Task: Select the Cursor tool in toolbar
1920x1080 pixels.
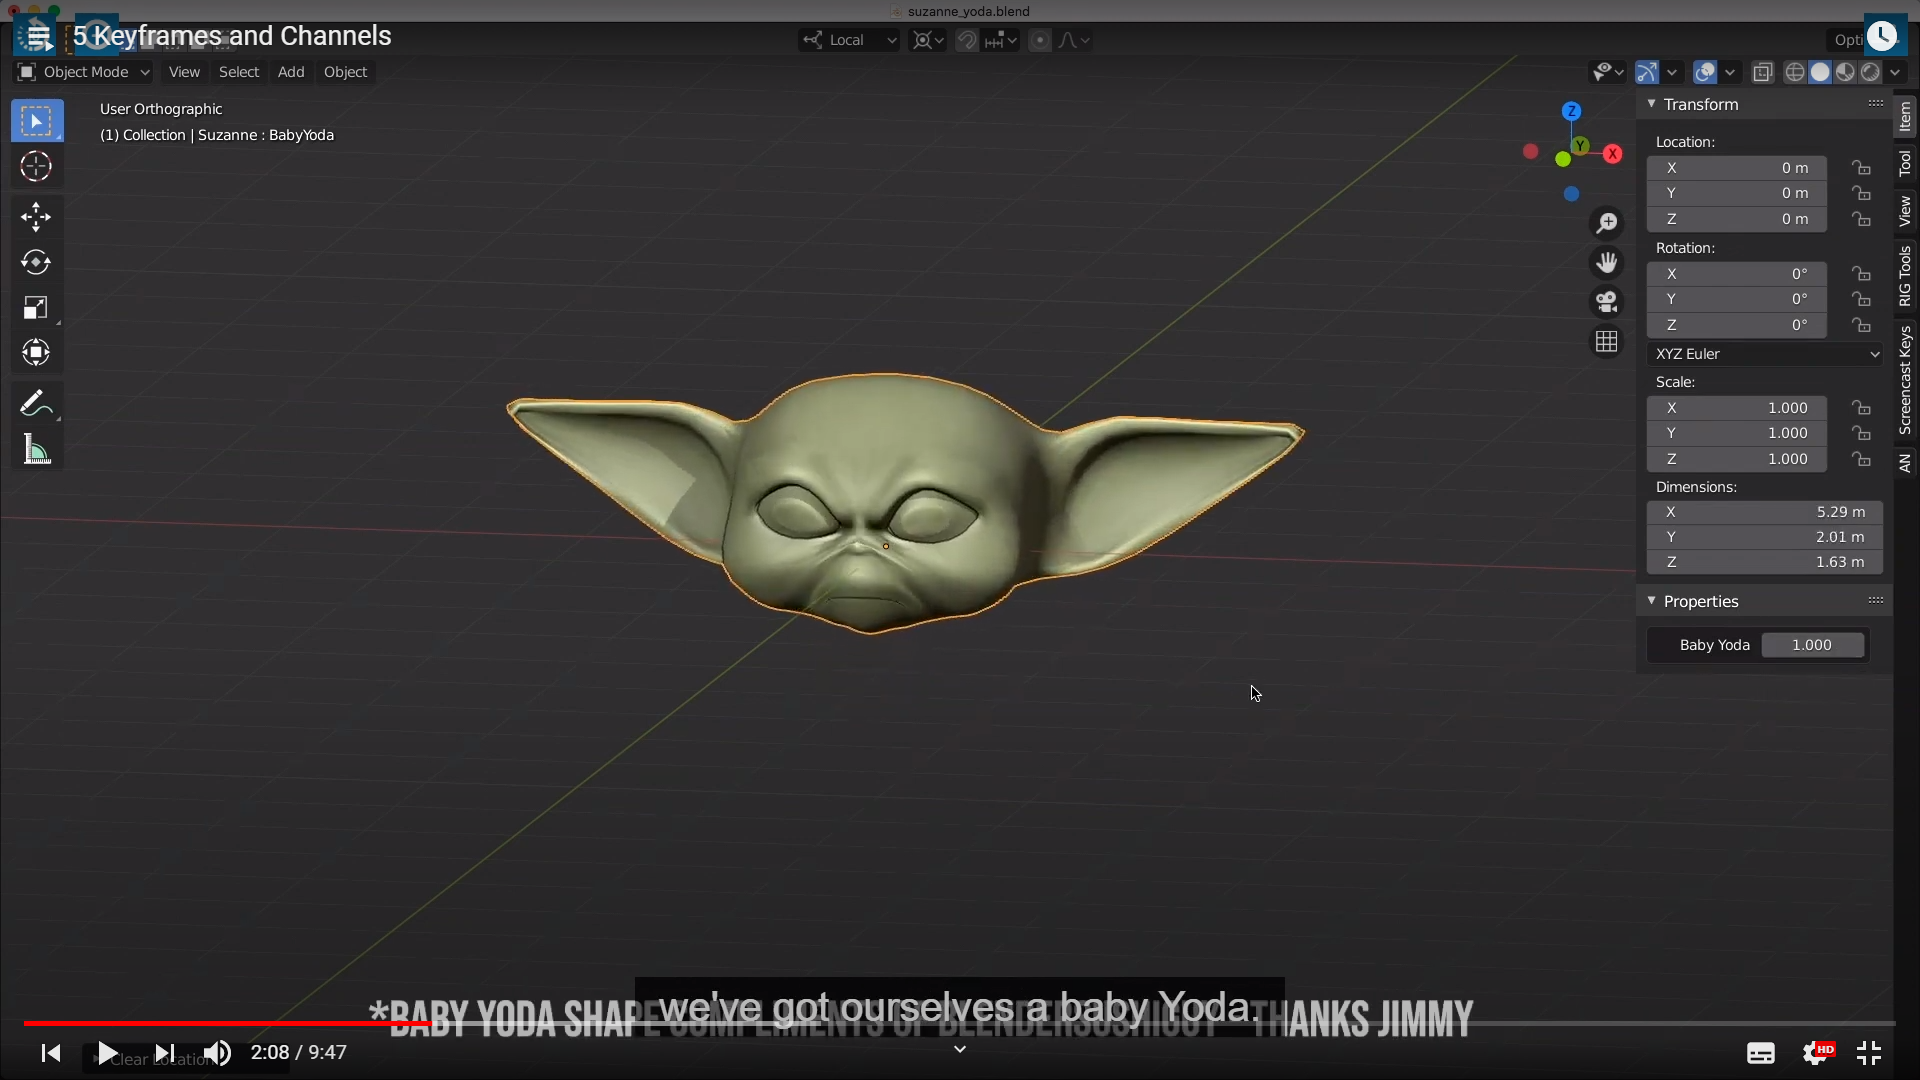Action: [36, 166]
